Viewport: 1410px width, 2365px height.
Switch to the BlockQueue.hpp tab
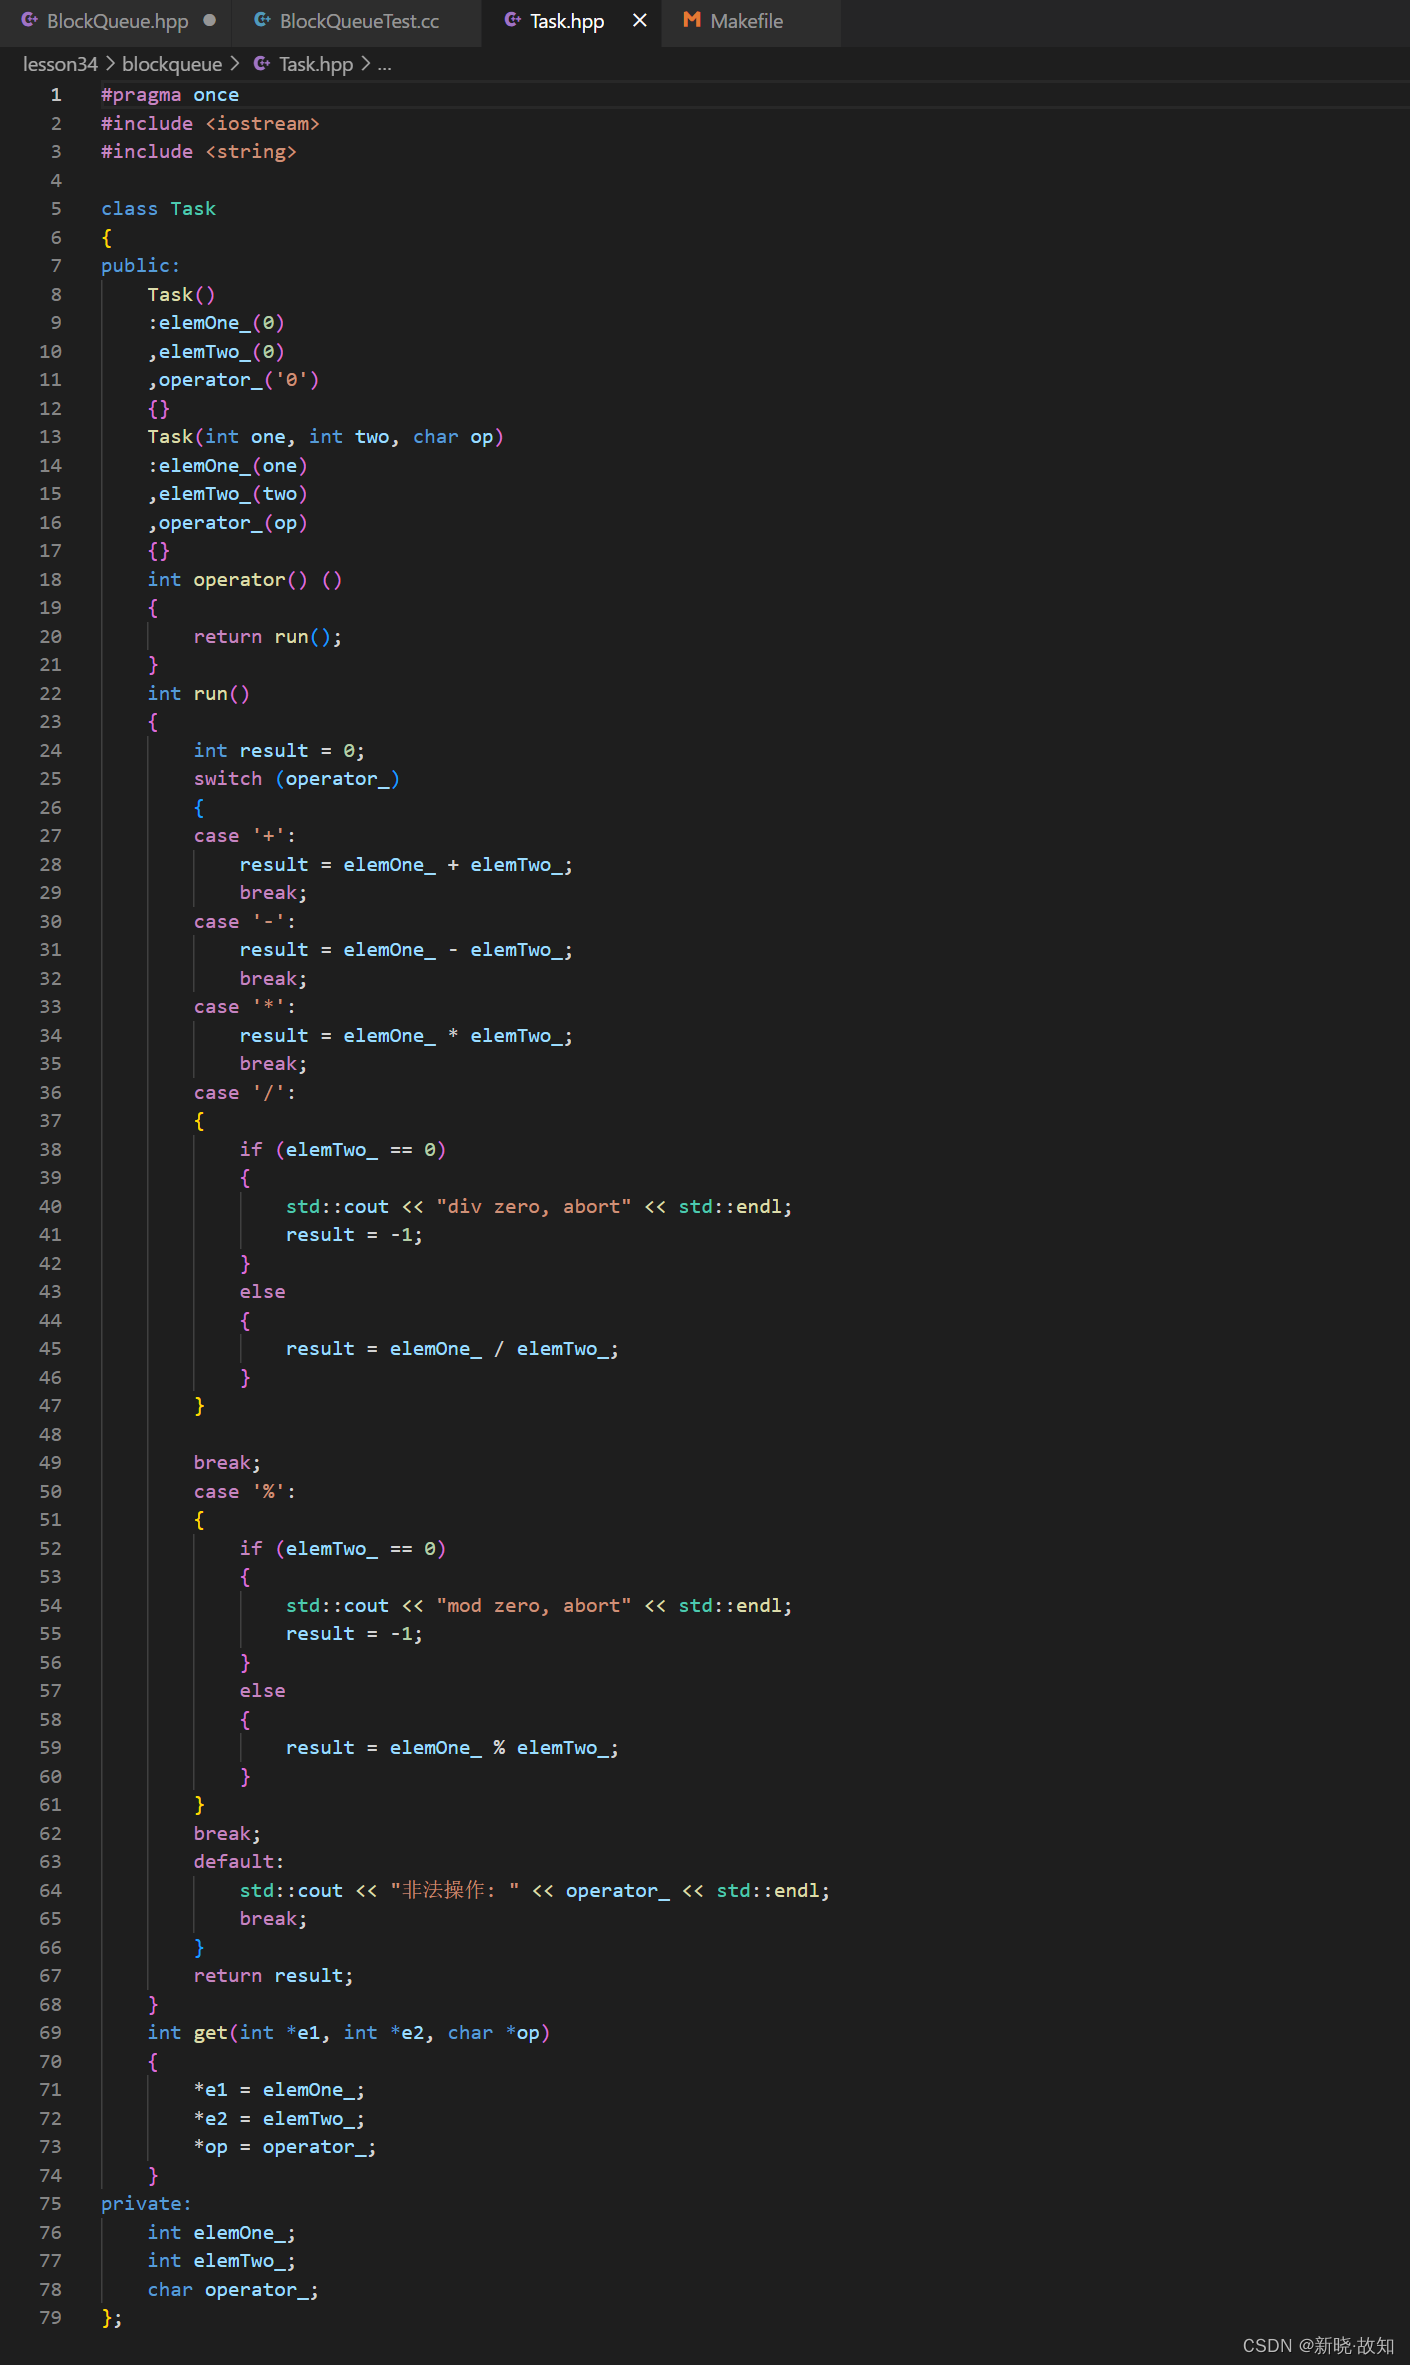click(117, 21)
